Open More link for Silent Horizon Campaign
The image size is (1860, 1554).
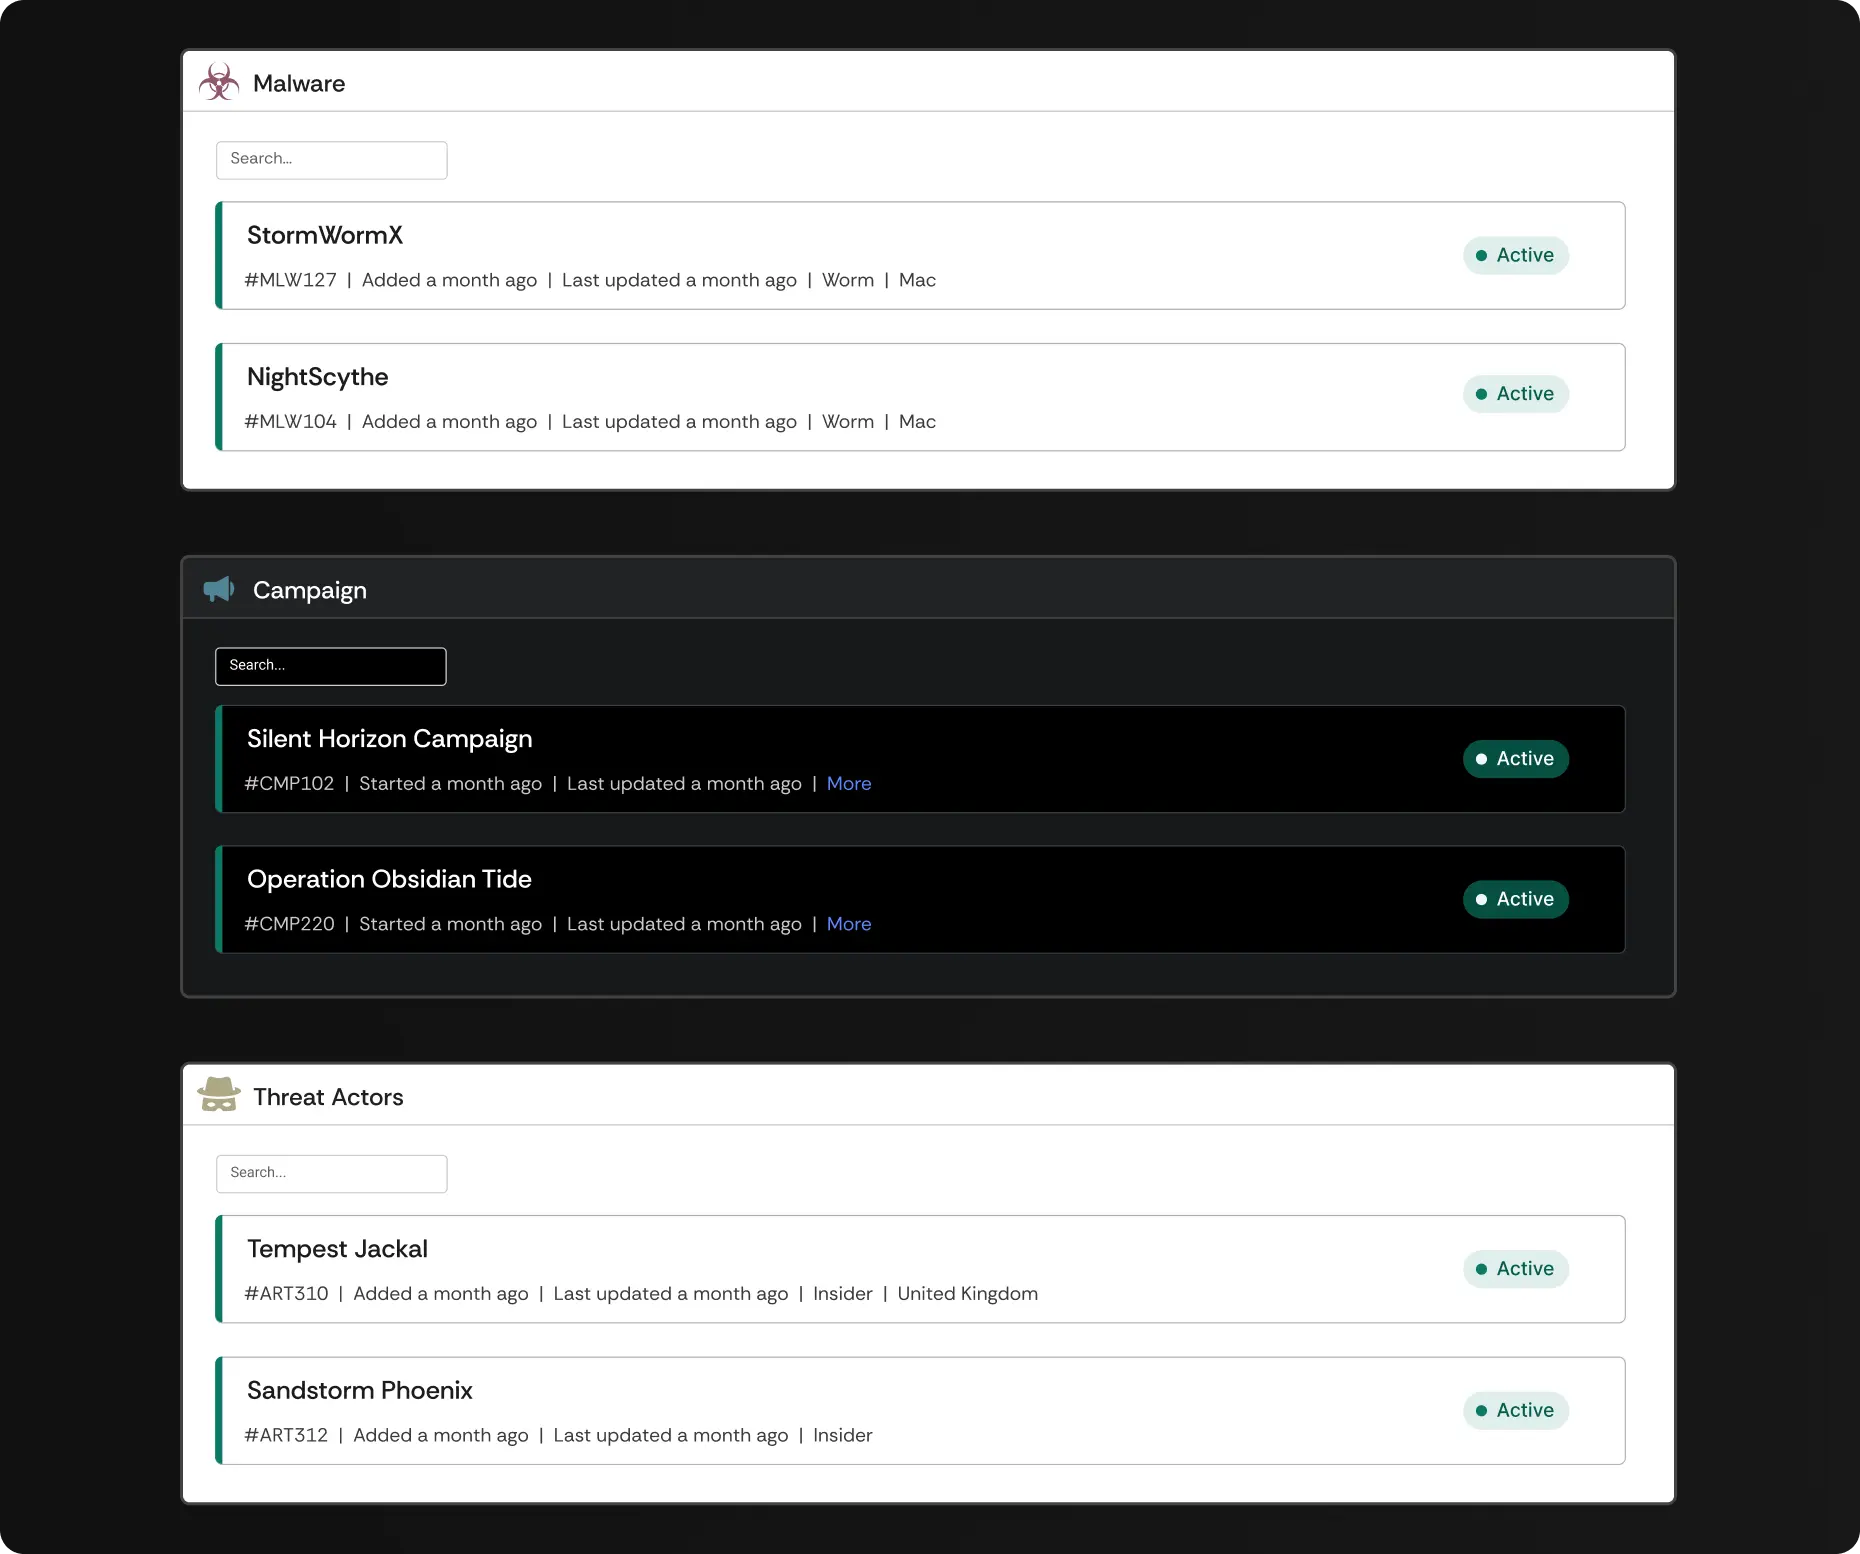click(x=848, y=784)
